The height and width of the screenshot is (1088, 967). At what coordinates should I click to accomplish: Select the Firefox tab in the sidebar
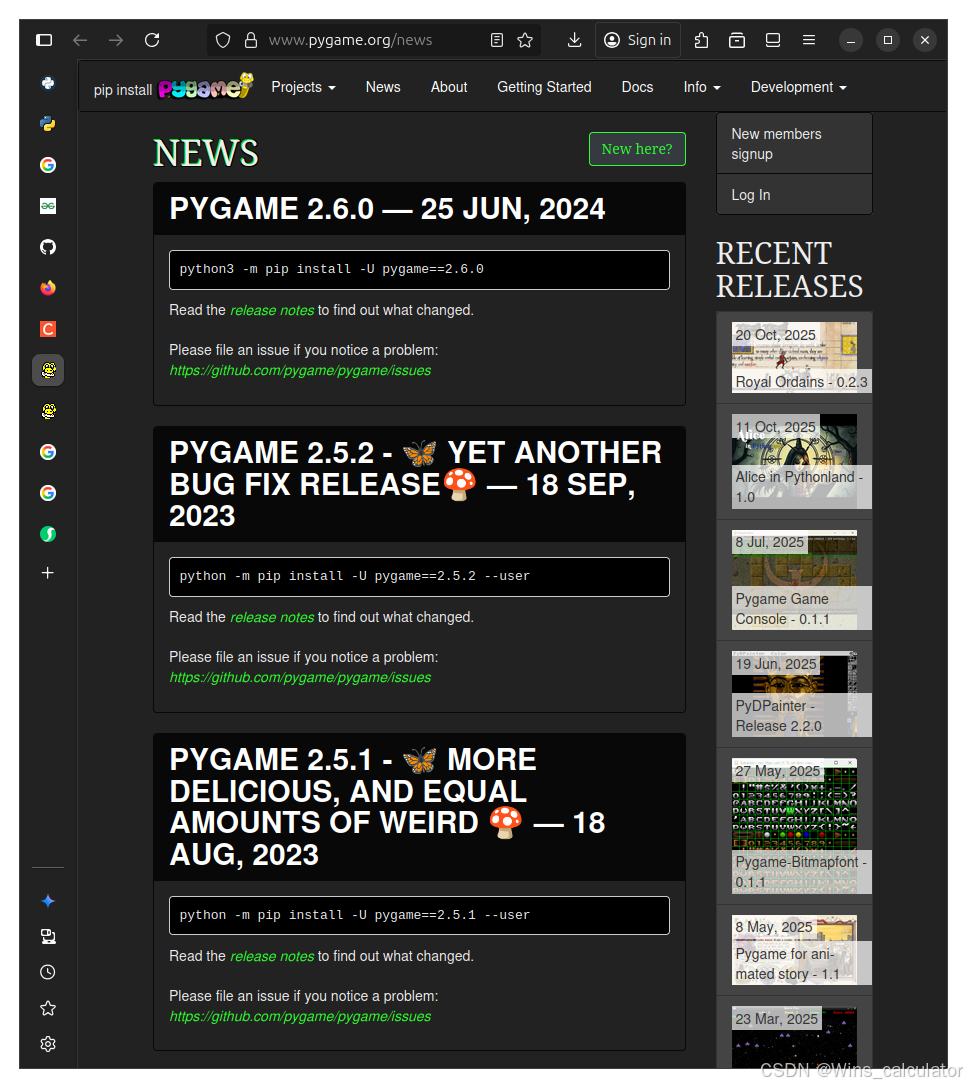tap(47, 287)
